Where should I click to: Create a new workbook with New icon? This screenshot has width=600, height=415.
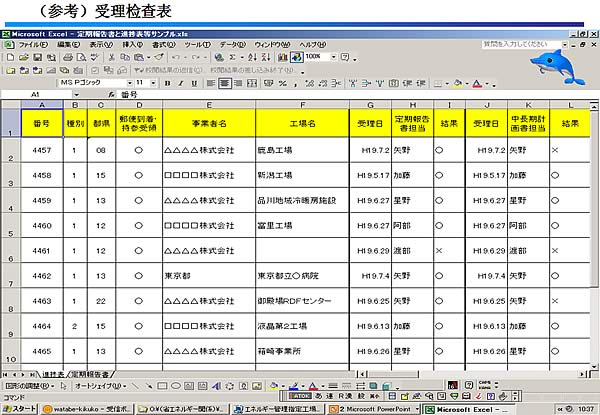[10, 57]
